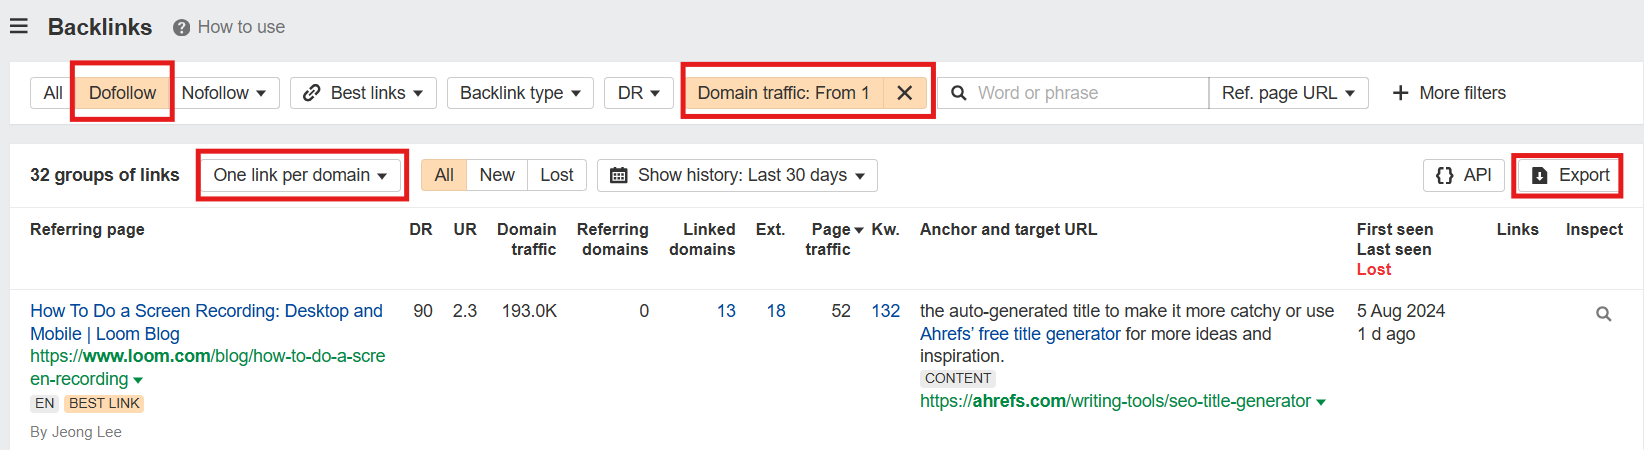Expand the Show history Last 30 days dropdown
Screen dimensions: 1644x450
(737, 175)
